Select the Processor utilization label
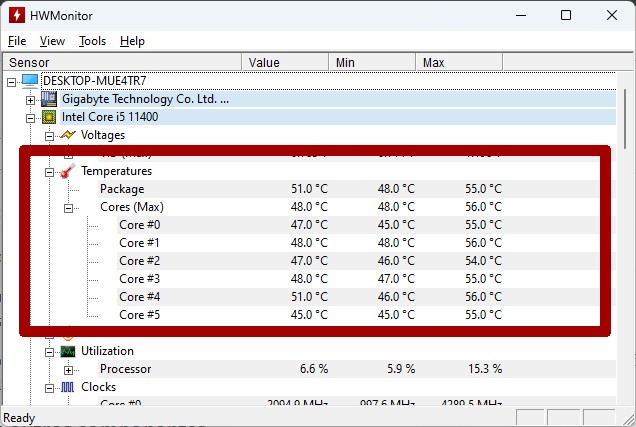The image size is (636, 427). tap(125, 369)
